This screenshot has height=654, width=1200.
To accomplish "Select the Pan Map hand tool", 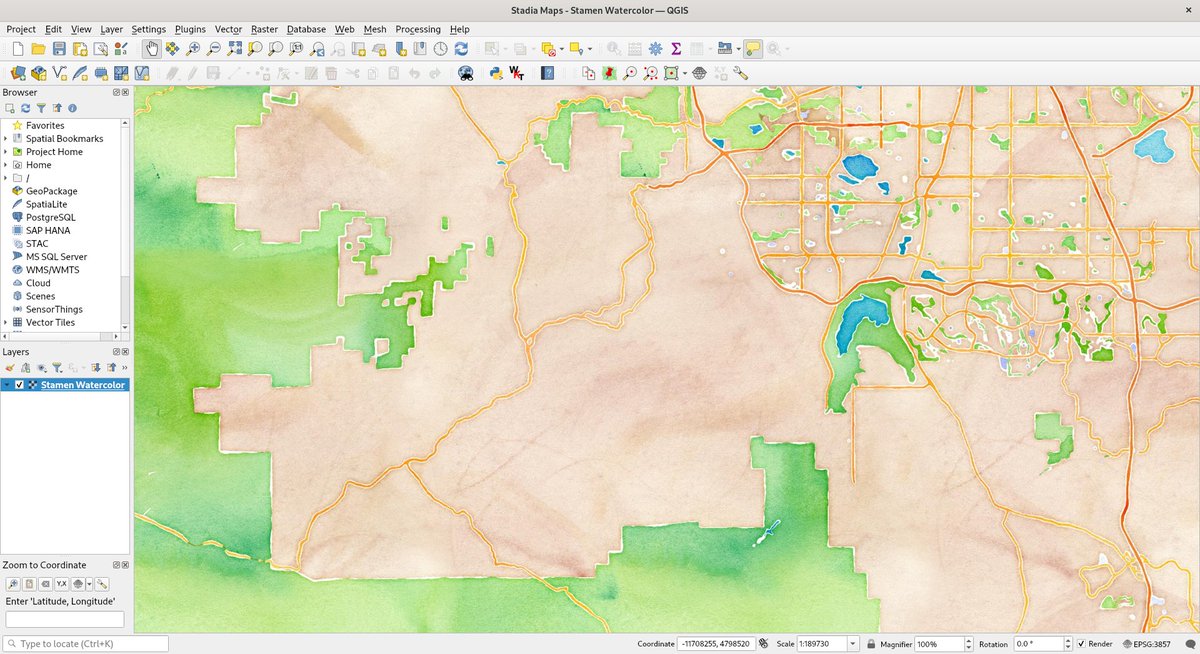I will 152,48.
